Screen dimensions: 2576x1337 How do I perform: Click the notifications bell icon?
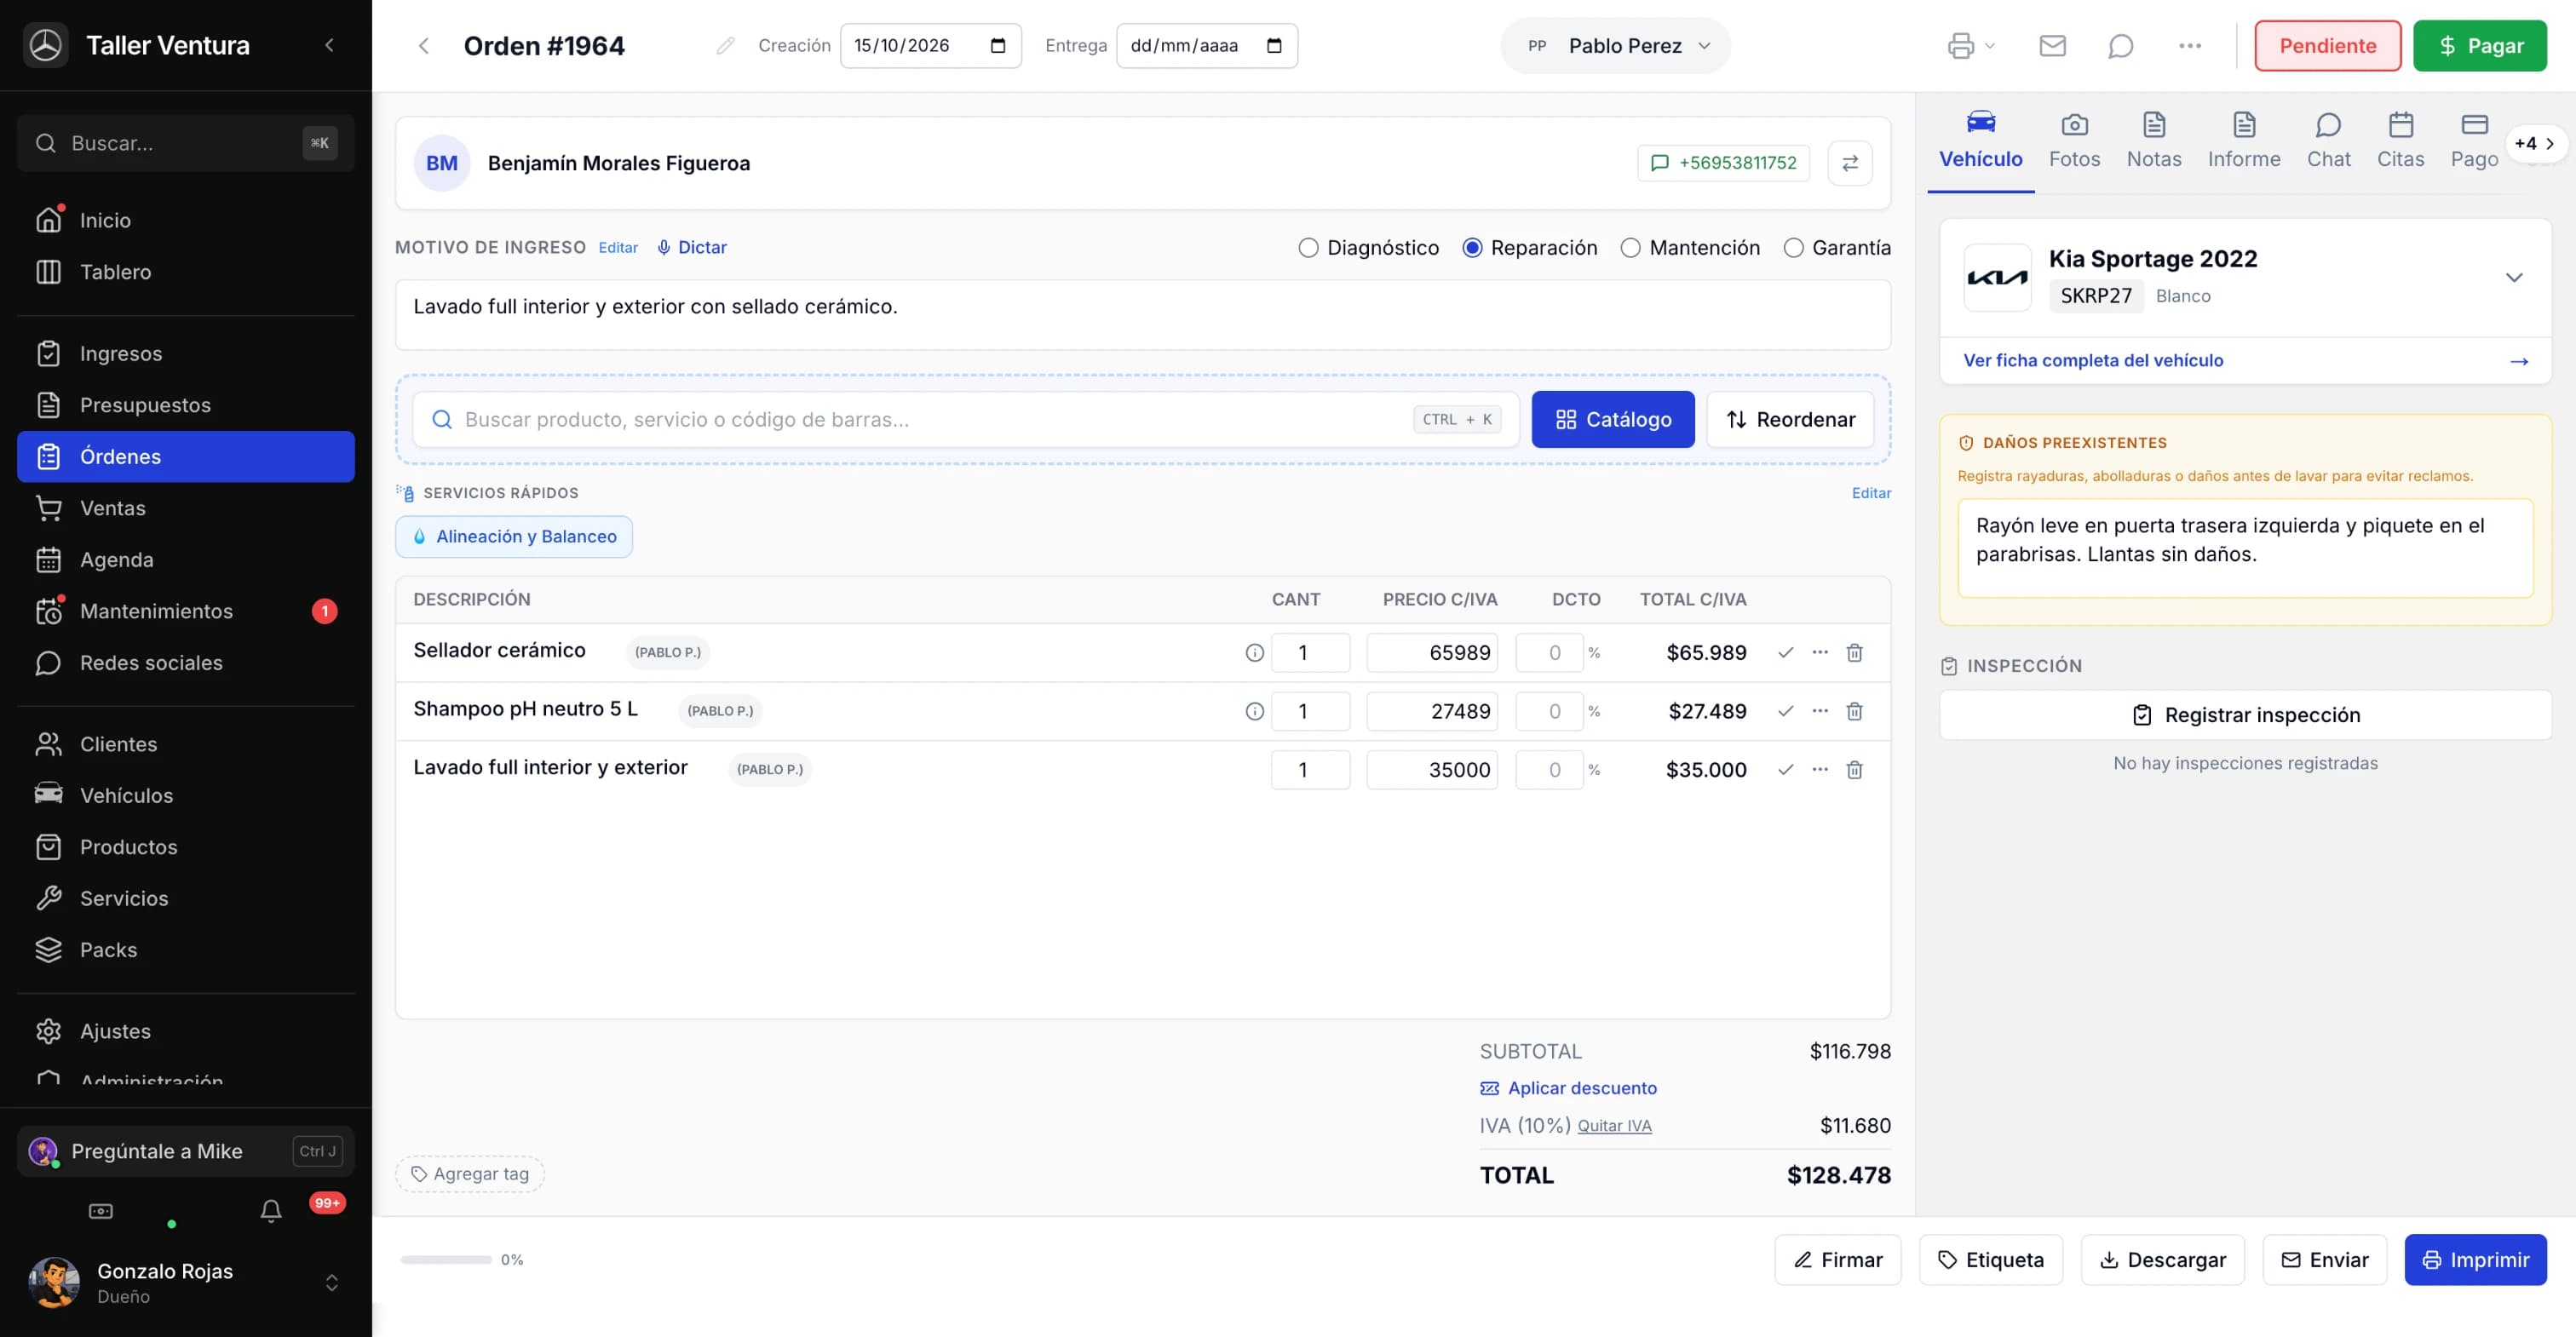[x=270, y=1211]
